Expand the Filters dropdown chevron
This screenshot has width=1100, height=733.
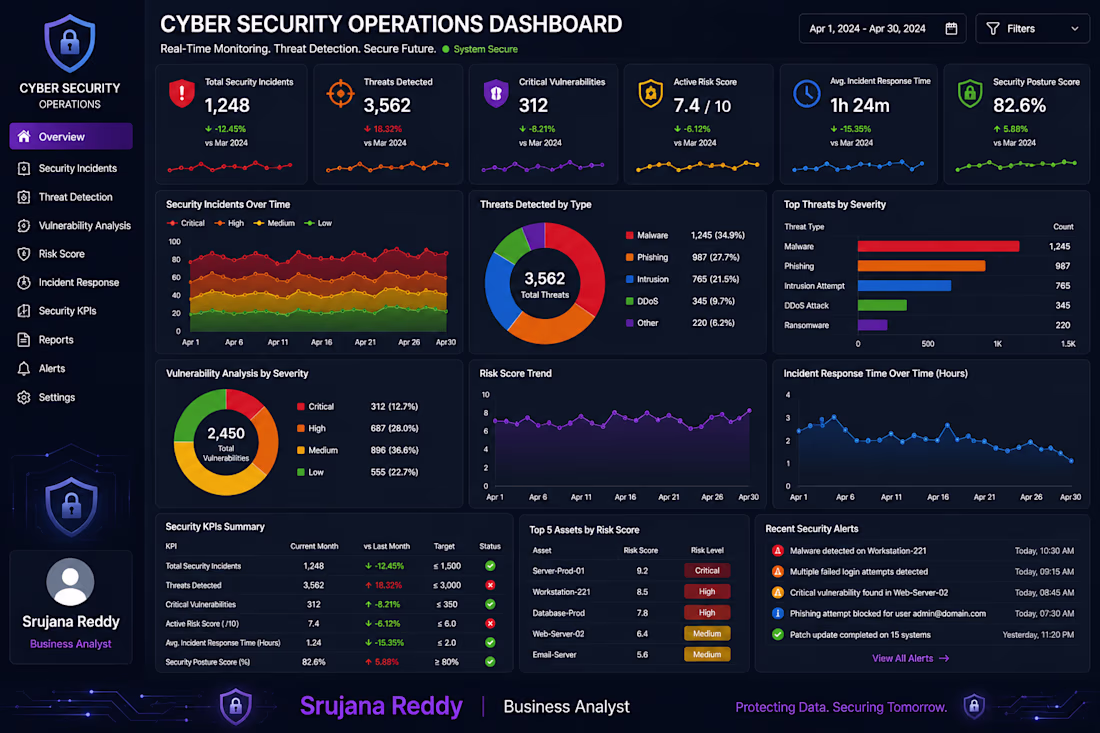tap(1075, 29)
